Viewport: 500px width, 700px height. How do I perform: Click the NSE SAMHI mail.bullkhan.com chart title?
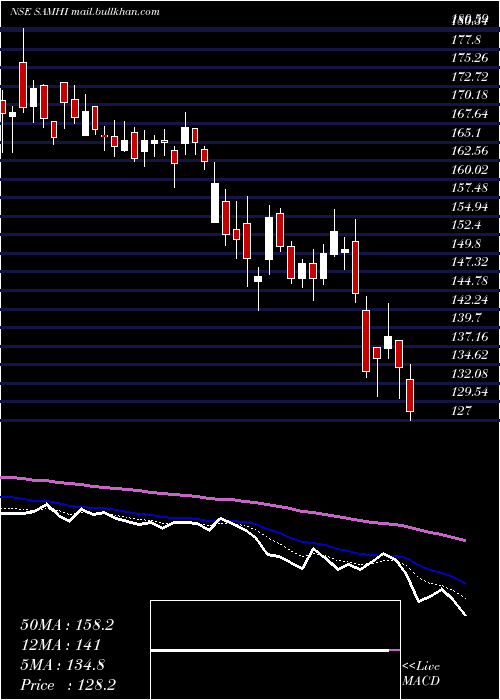pos(85,12)
